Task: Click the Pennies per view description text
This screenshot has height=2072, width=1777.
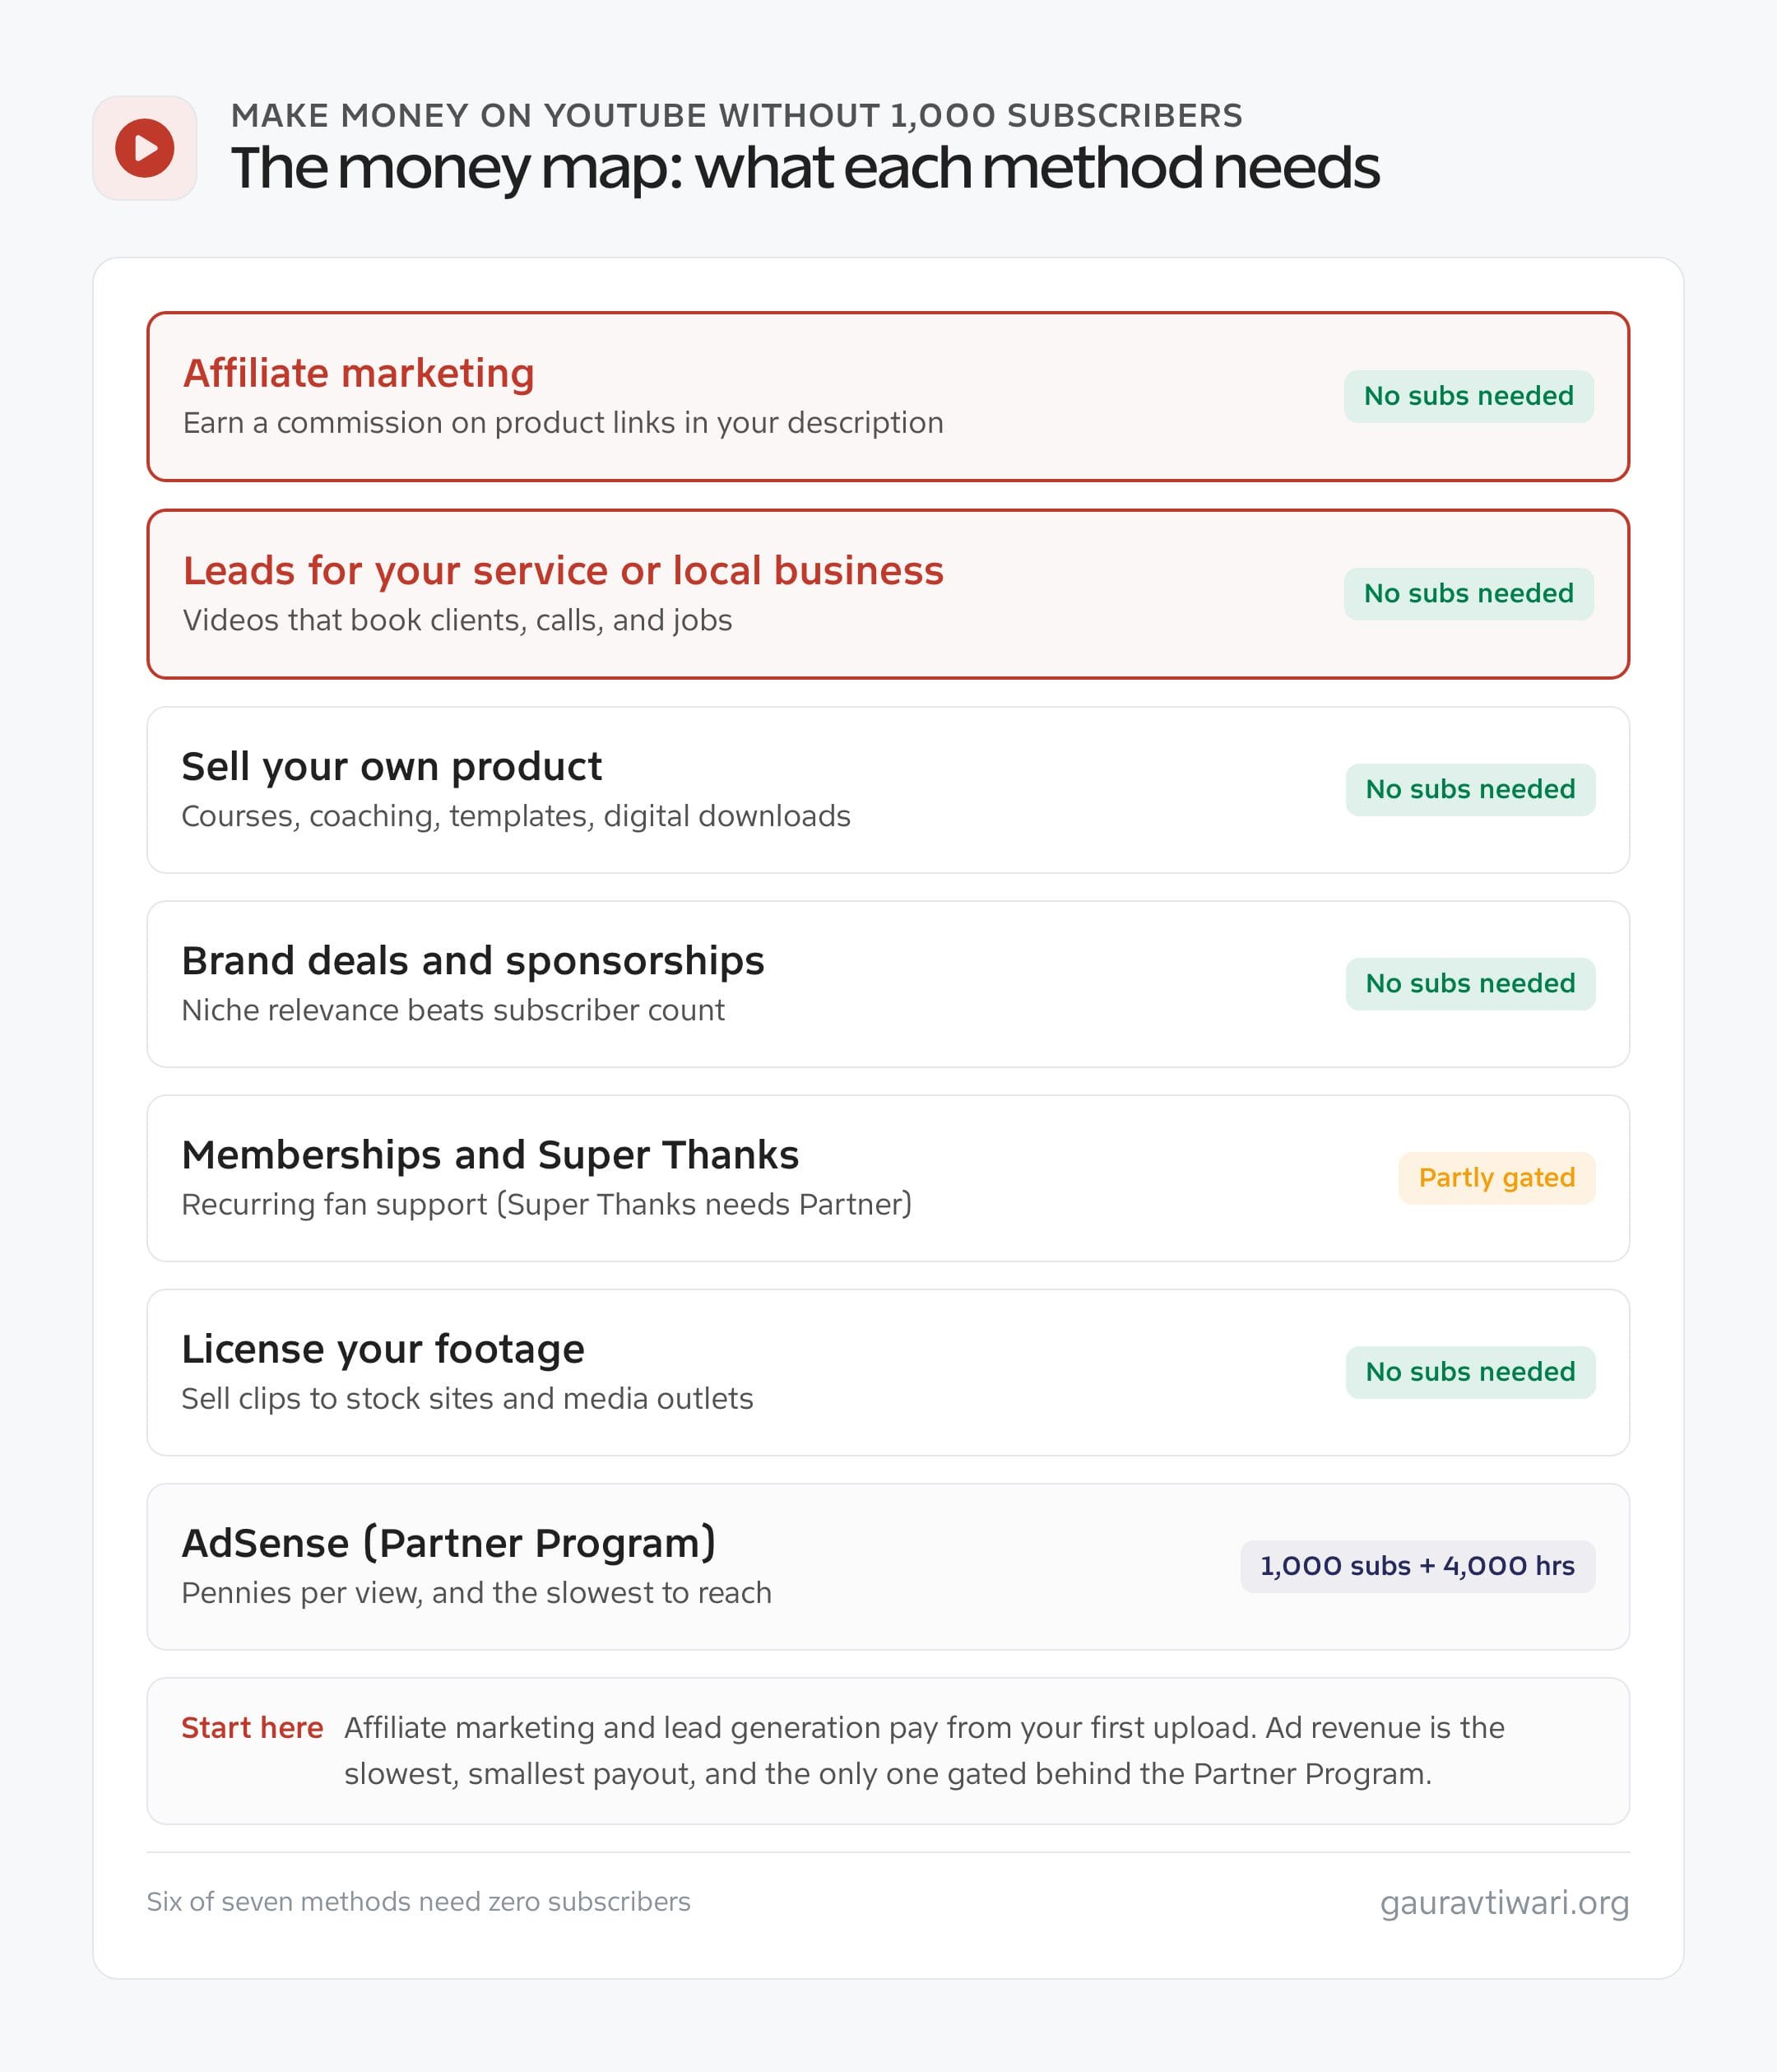Action: (476, 1593)
